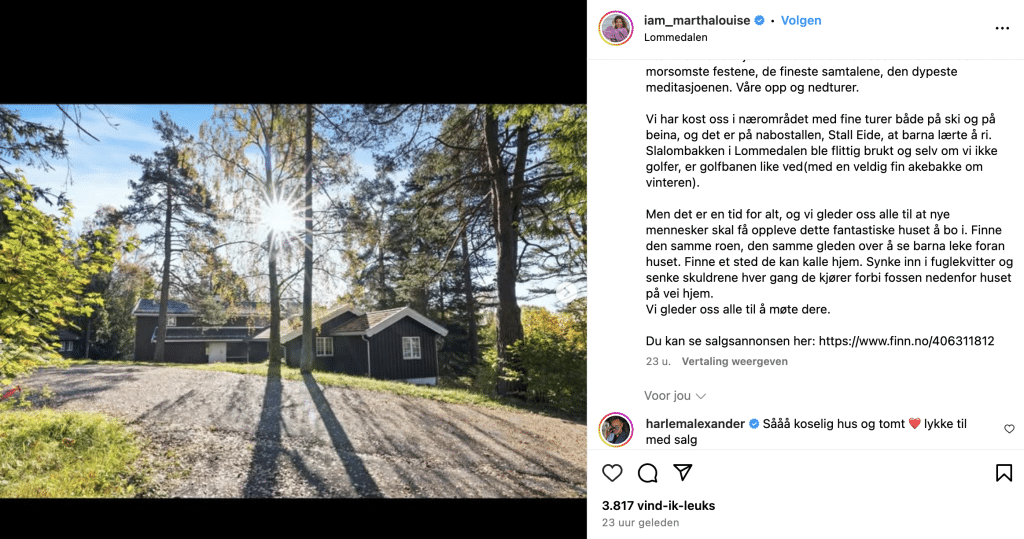Click the chevron beside Voor jou
This screenshot has width=1024, height=539.
[701, 397]
